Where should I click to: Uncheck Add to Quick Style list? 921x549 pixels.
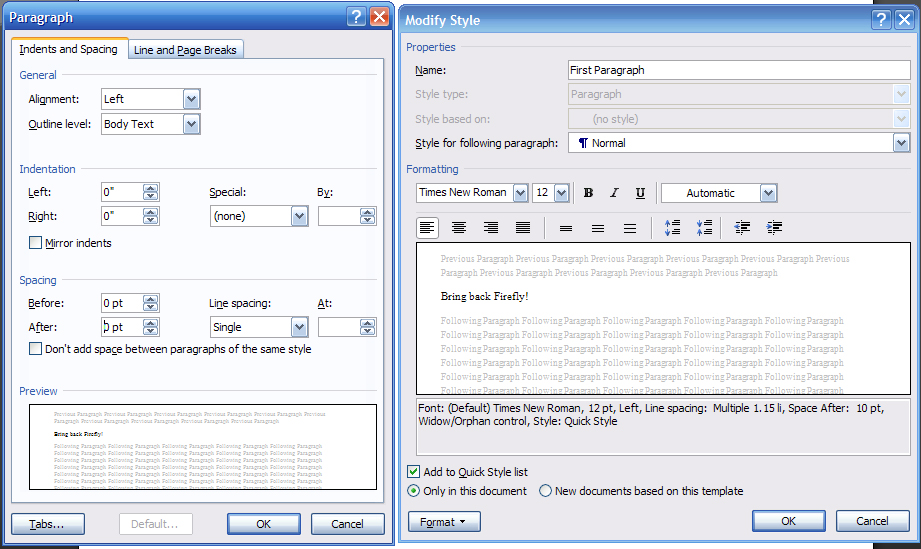tap(414, 472)
